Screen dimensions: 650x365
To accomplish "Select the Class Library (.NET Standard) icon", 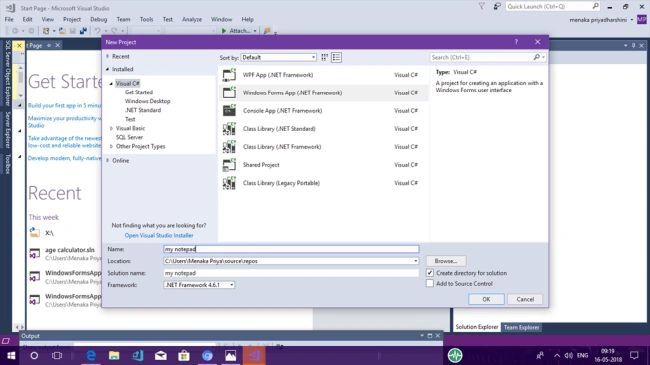I will [x=229, y=129].
